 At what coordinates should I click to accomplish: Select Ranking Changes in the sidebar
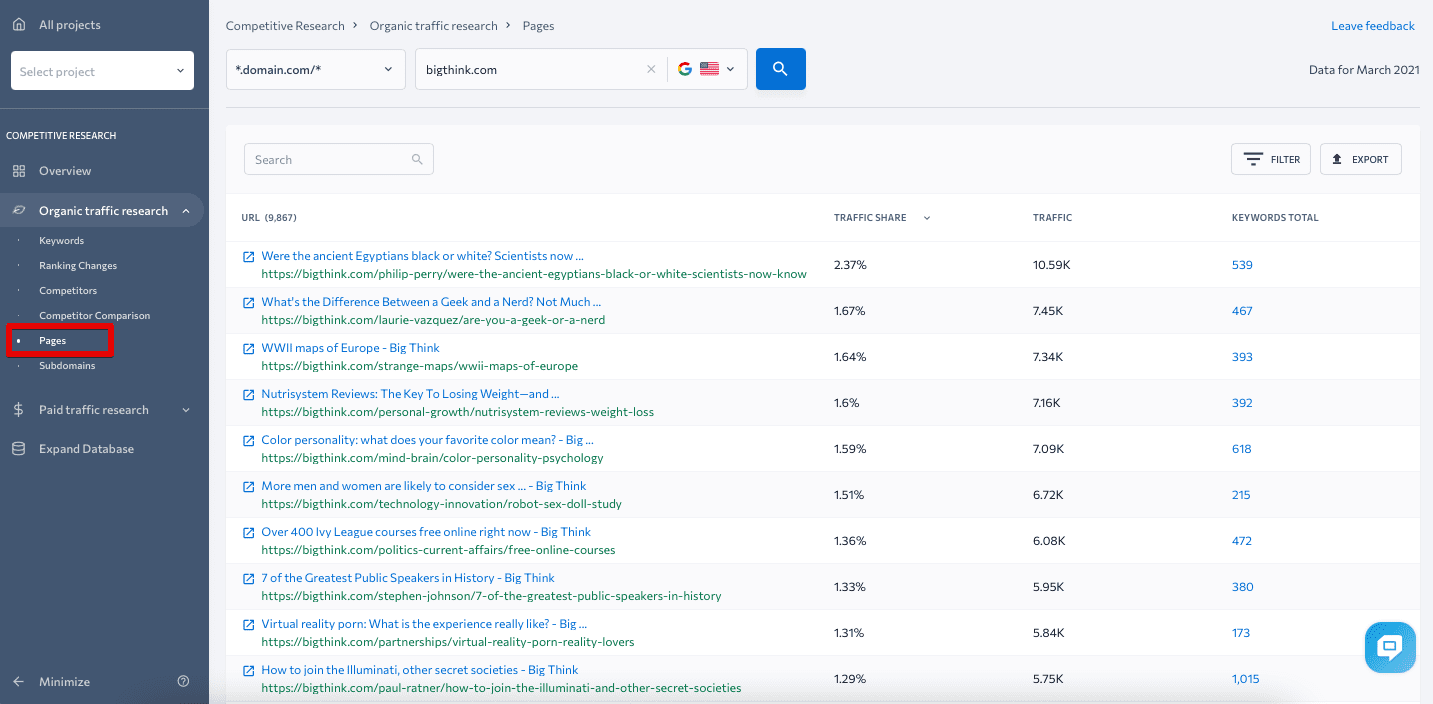78,266
